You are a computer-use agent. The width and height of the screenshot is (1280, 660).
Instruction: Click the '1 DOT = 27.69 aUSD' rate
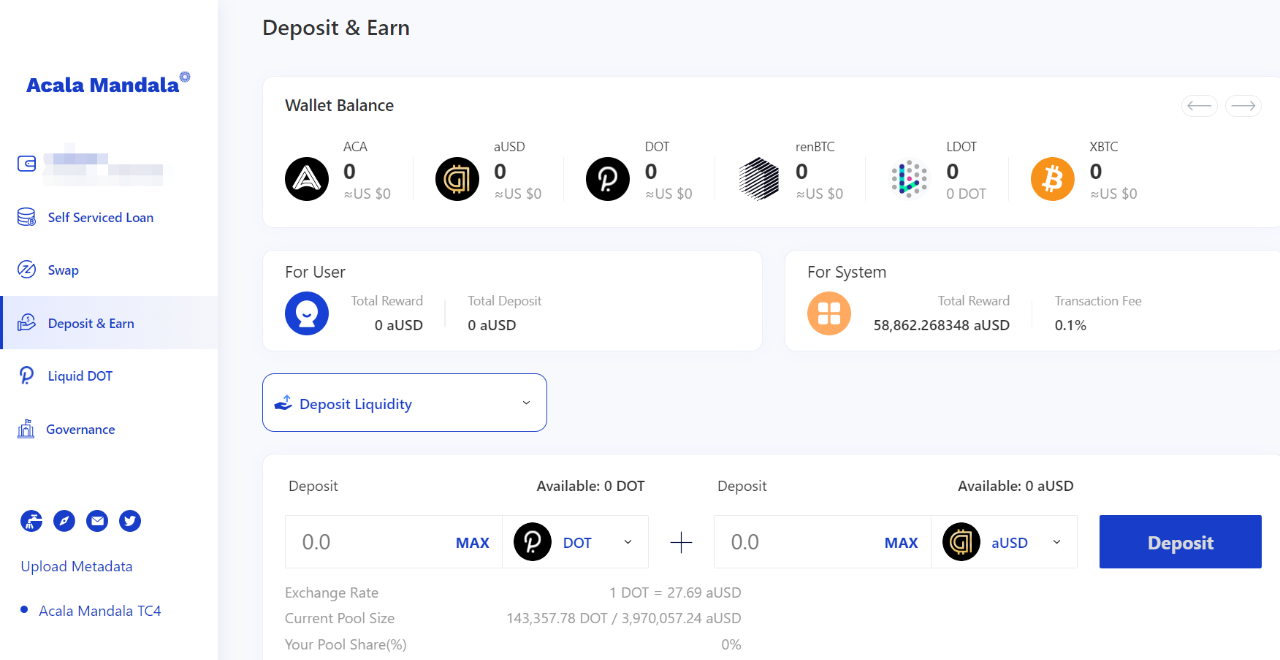click(x=675, y=592)
